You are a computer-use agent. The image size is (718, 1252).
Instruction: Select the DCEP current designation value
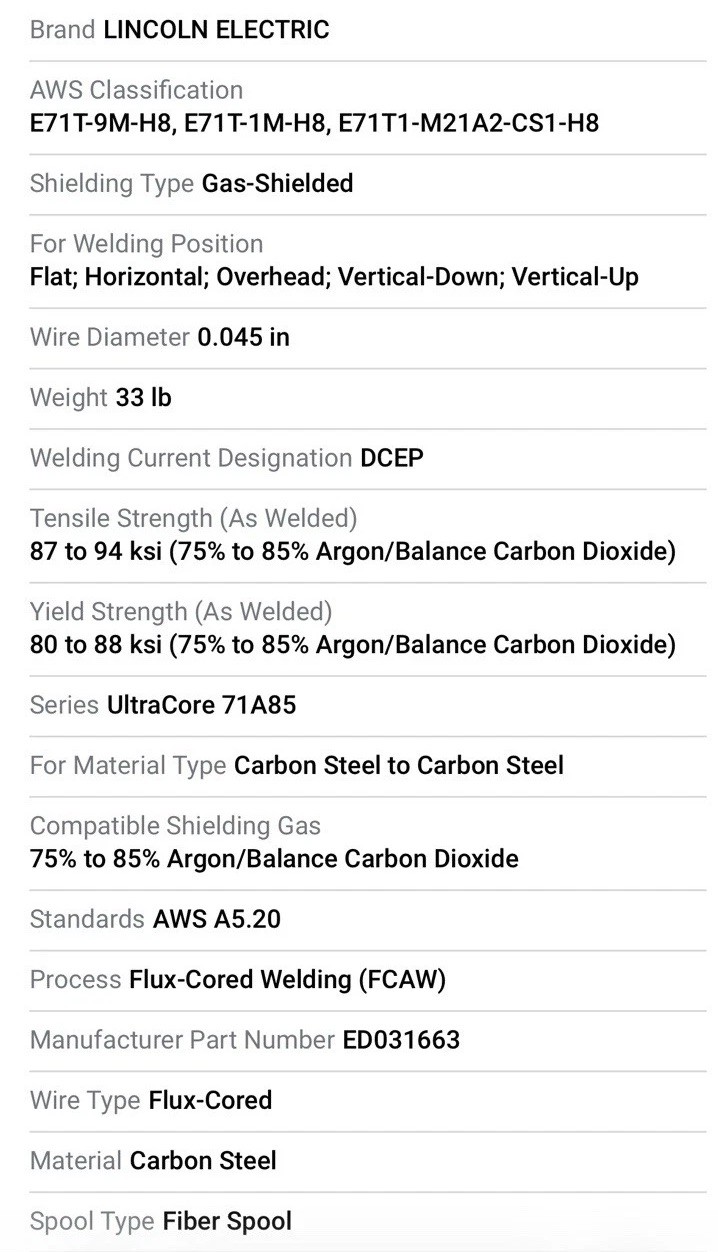392,458
